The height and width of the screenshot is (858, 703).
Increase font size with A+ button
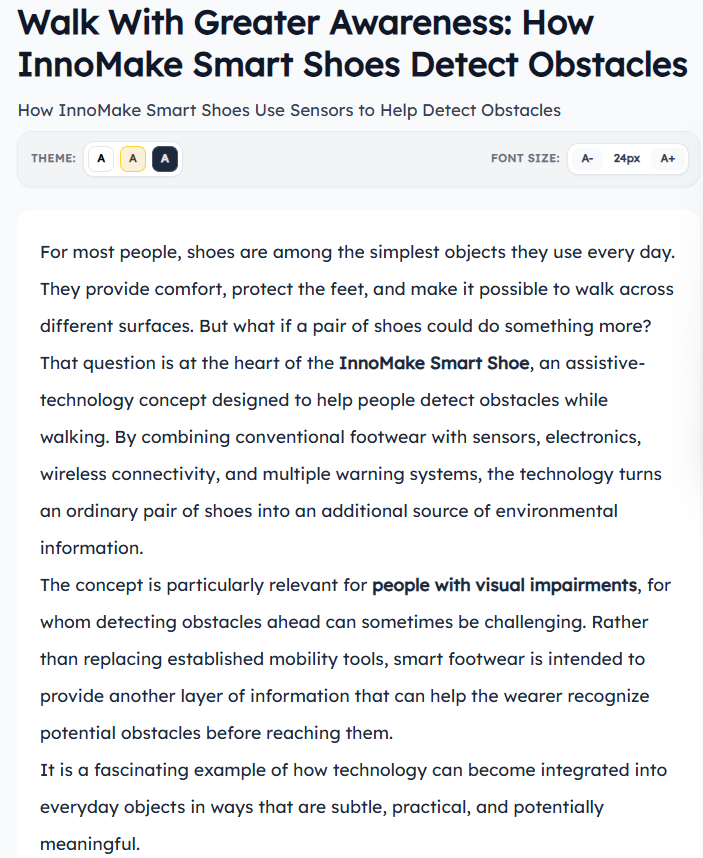point(667,159)
